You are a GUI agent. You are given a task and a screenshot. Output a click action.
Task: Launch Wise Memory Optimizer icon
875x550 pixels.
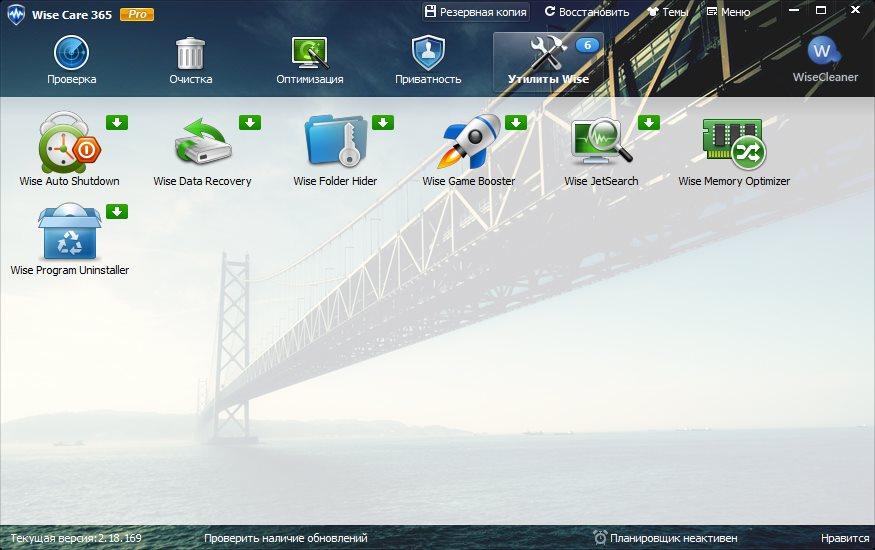click(734, 144)
